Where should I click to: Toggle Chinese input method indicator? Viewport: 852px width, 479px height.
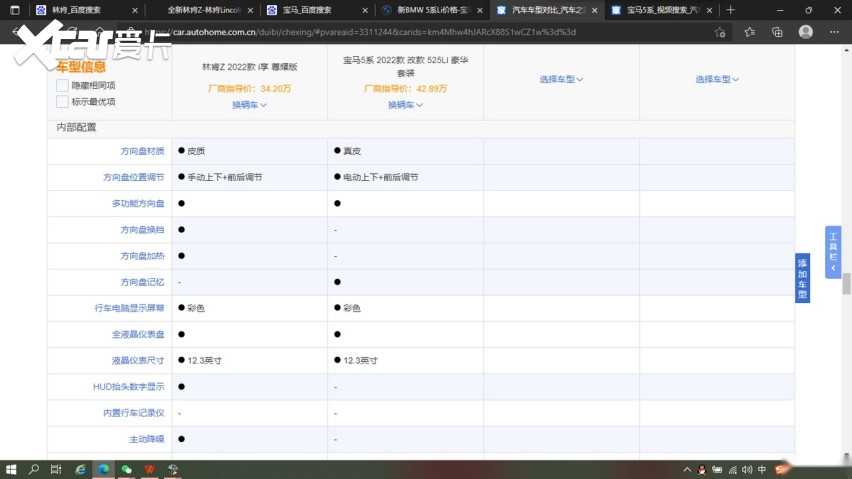pos(762,470)
